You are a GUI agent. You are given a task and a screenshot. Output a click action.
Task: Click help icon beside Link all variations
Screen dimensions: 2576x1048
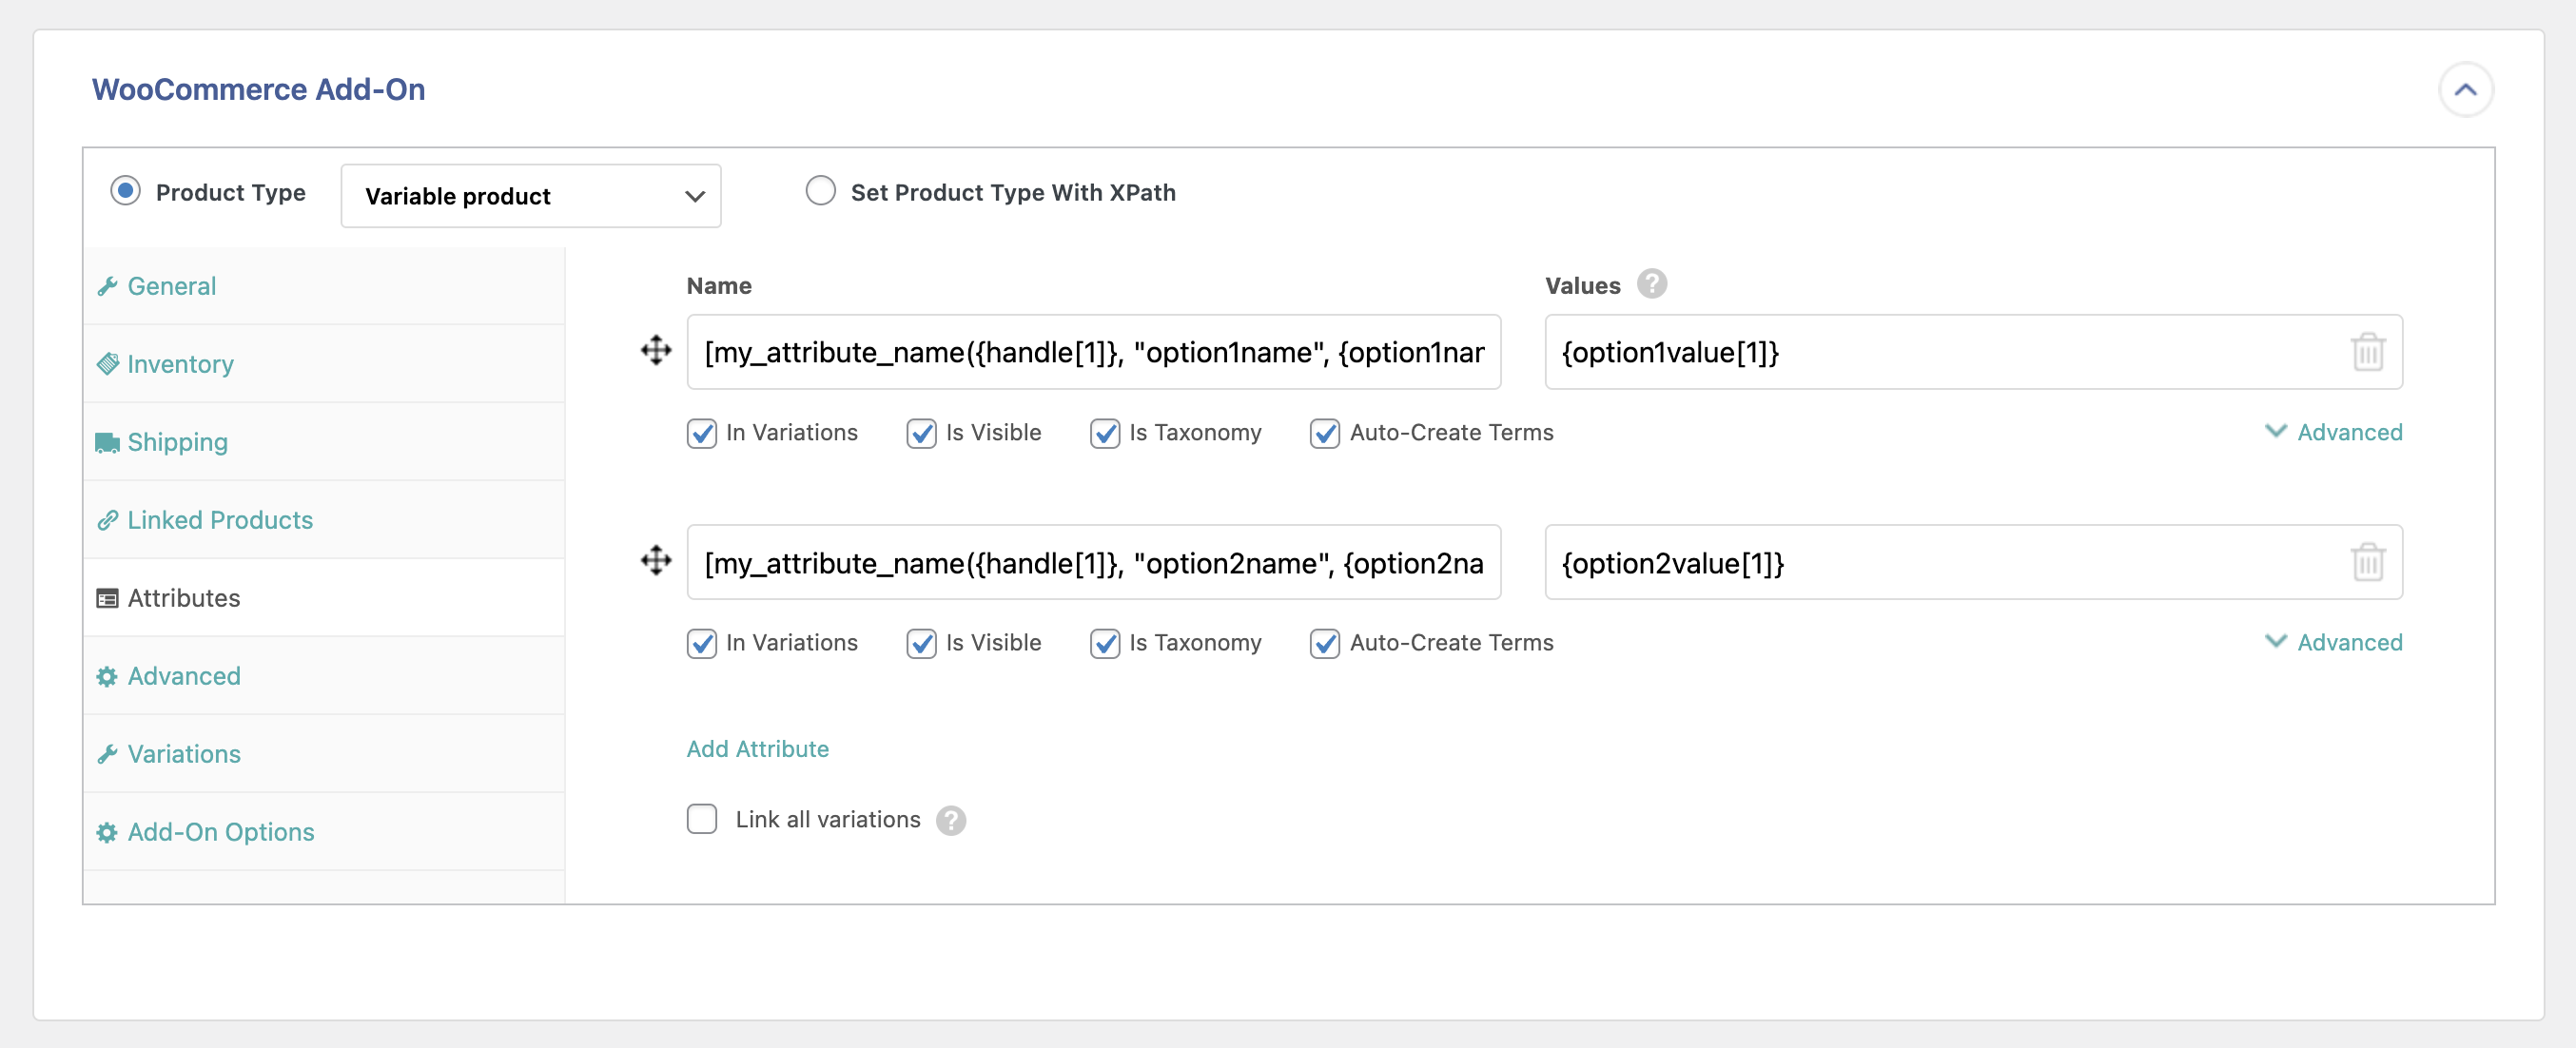pyautogui.click(x=950, y=820)
